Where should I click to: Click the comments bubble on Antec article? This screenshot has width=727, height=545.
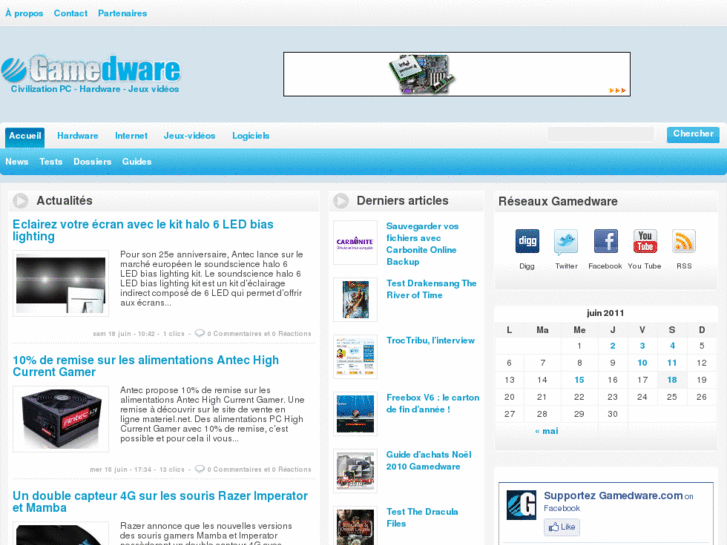[x=200, y=469]
